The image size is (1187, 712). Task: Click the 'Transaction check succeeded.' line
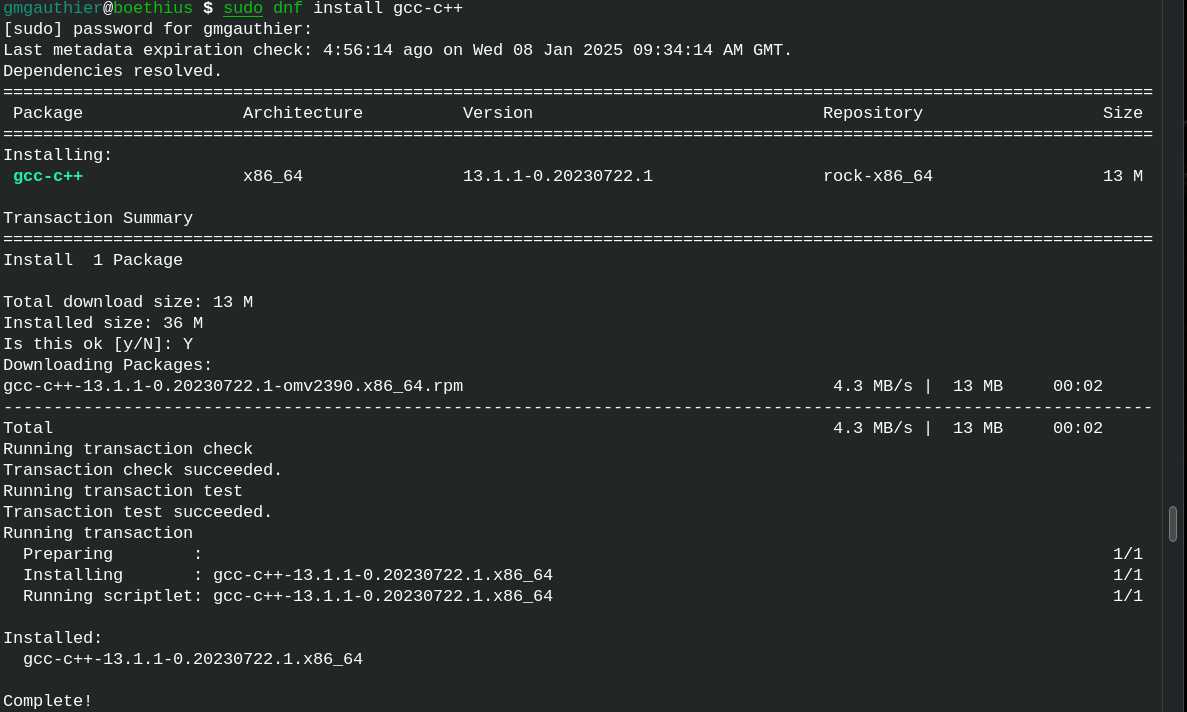[142, 470]
